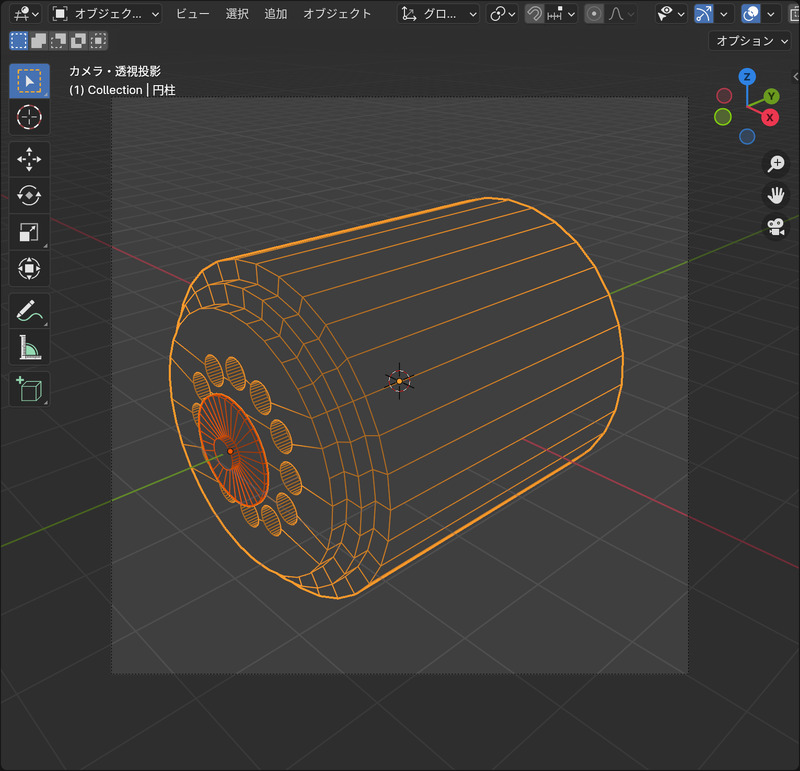Open the オブジェクト mode dropdown

click(106, 14)
